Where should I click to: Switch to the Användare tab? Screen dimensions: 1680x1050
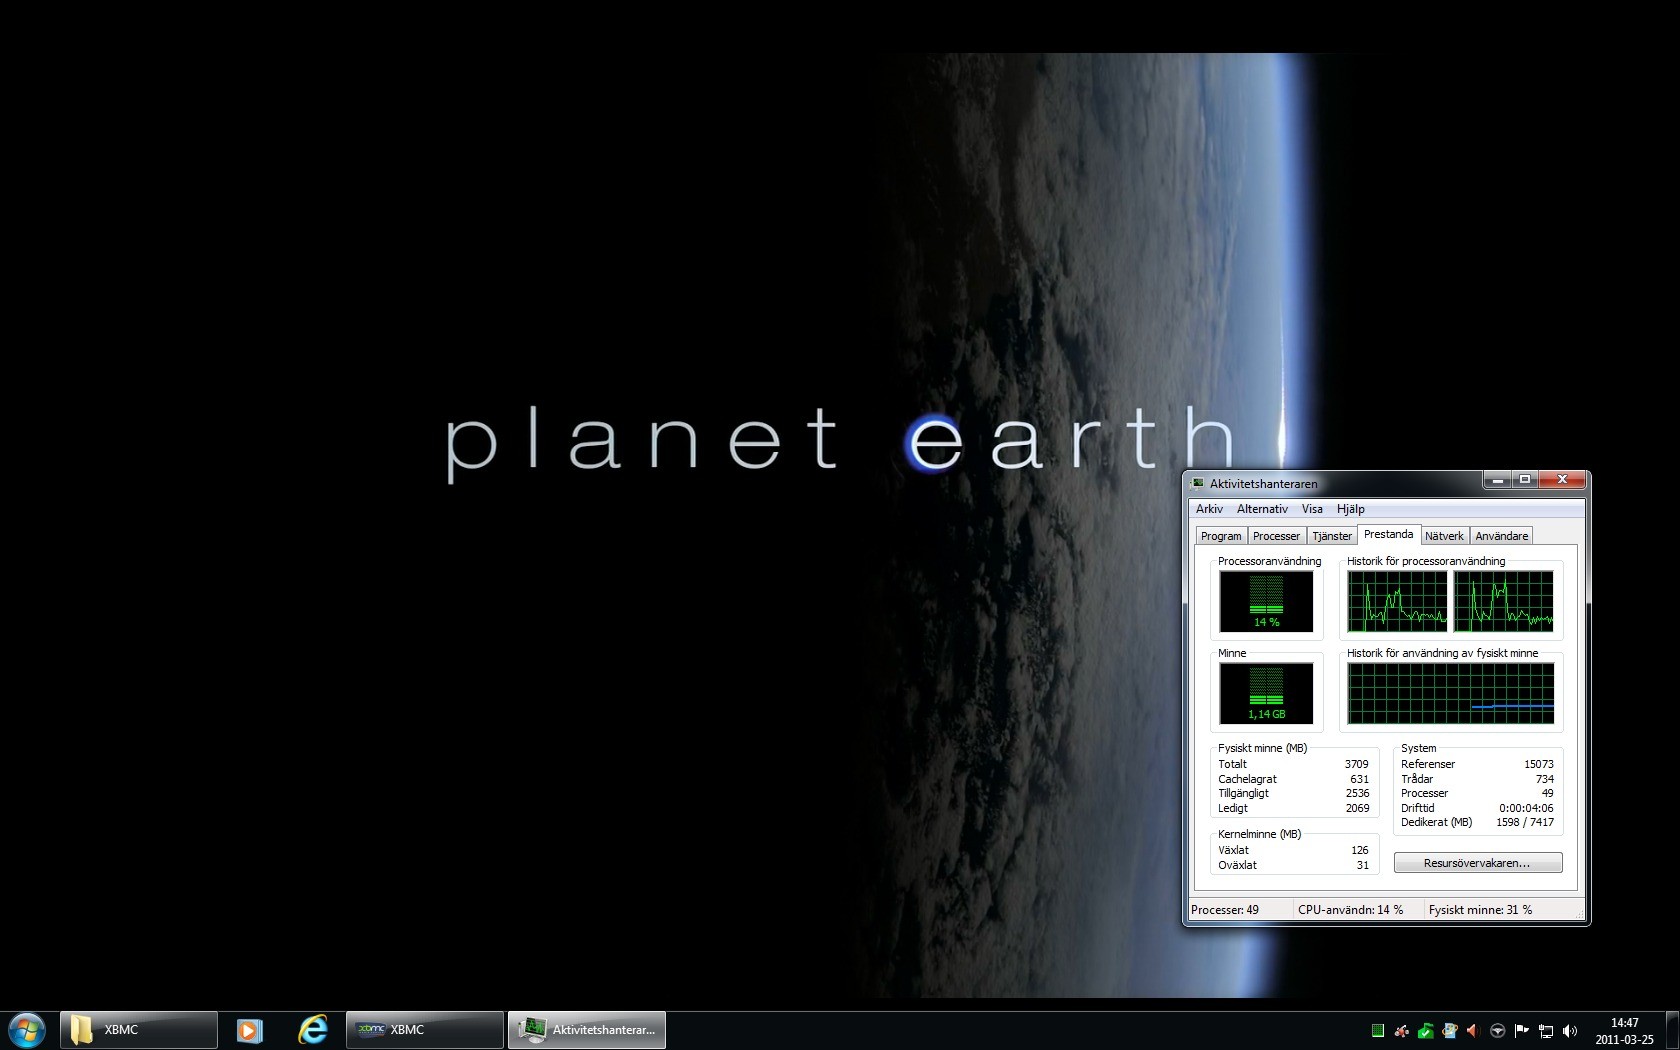tap(1501, 536)
